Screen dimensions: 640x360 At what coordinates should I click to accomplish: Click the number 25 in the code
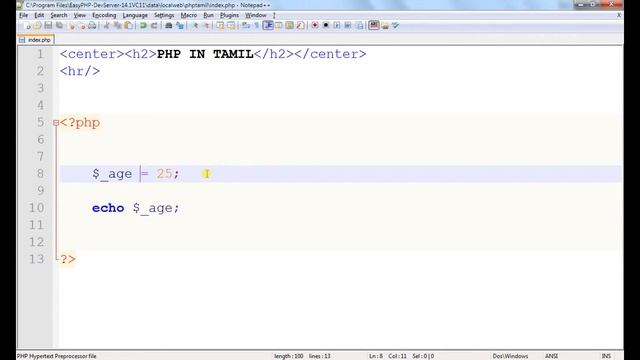164,173
